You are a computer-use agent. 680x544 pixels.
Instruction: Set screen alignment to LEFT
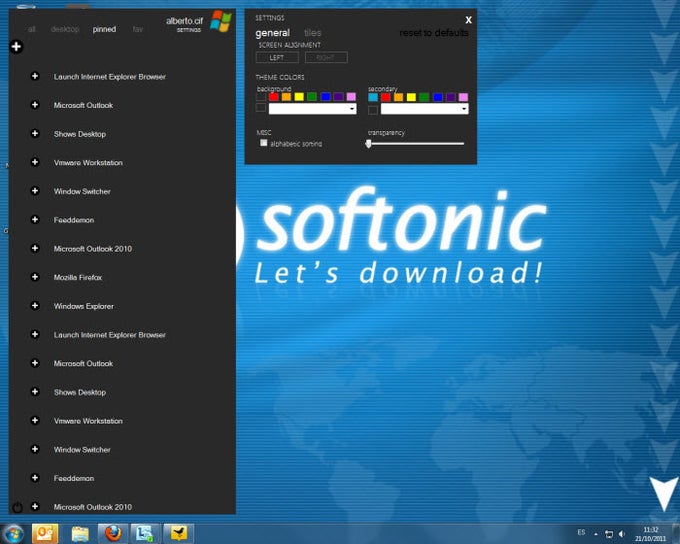click(277, 58)
